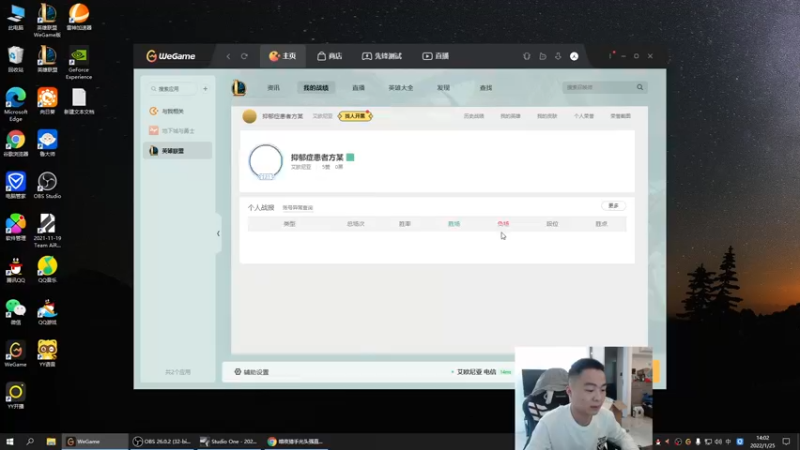800x450 pixels.
Task: Click the 胜率 column header
Action: (405, 223)
